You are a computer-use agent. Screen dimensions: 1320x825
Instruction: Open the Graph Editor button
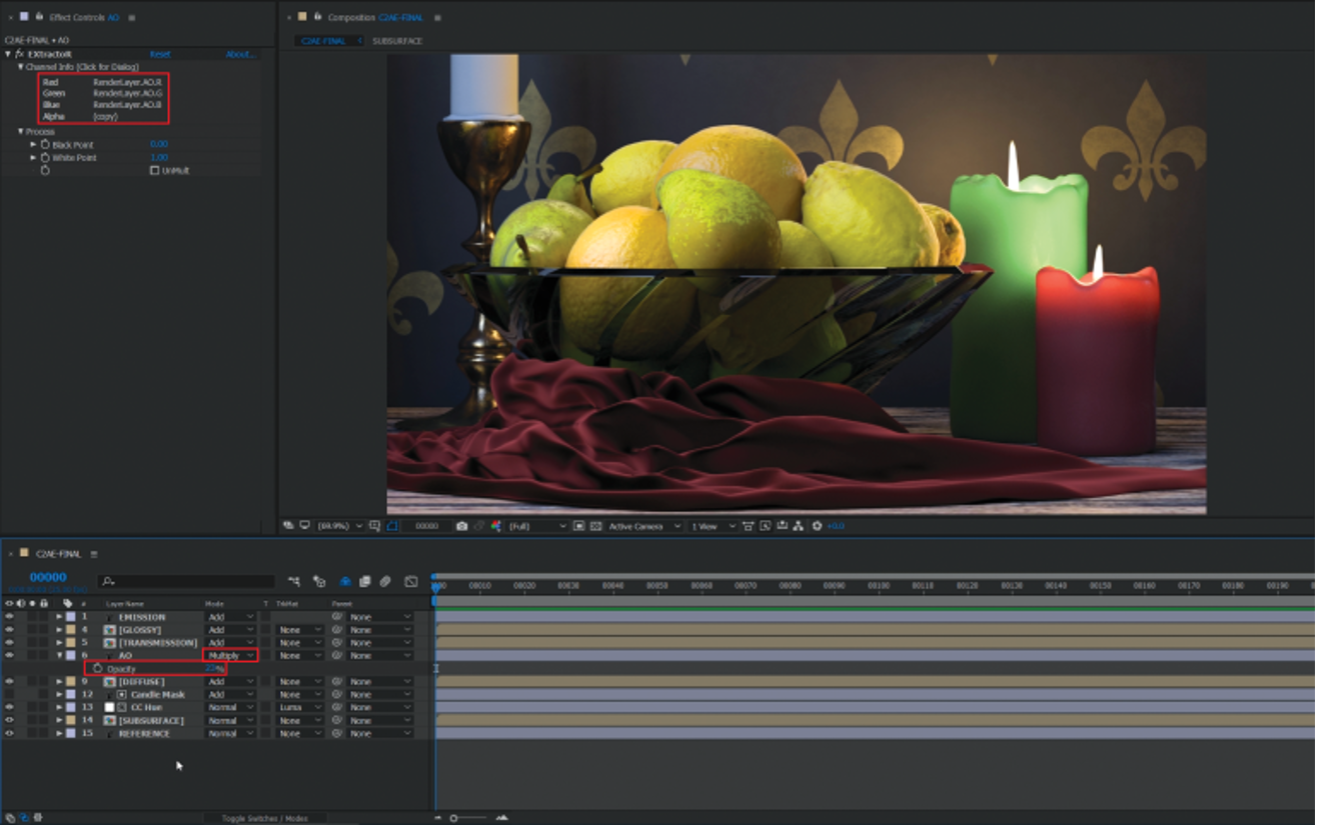pyautogui.click(x=411, y=581)
